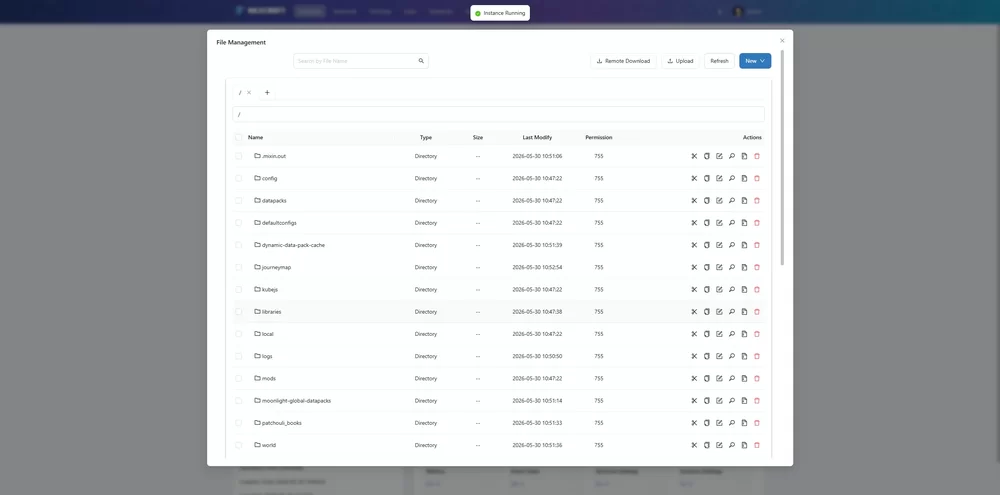Close the File Management dialog
The image size is (1000, 495).
coord(783,41)
